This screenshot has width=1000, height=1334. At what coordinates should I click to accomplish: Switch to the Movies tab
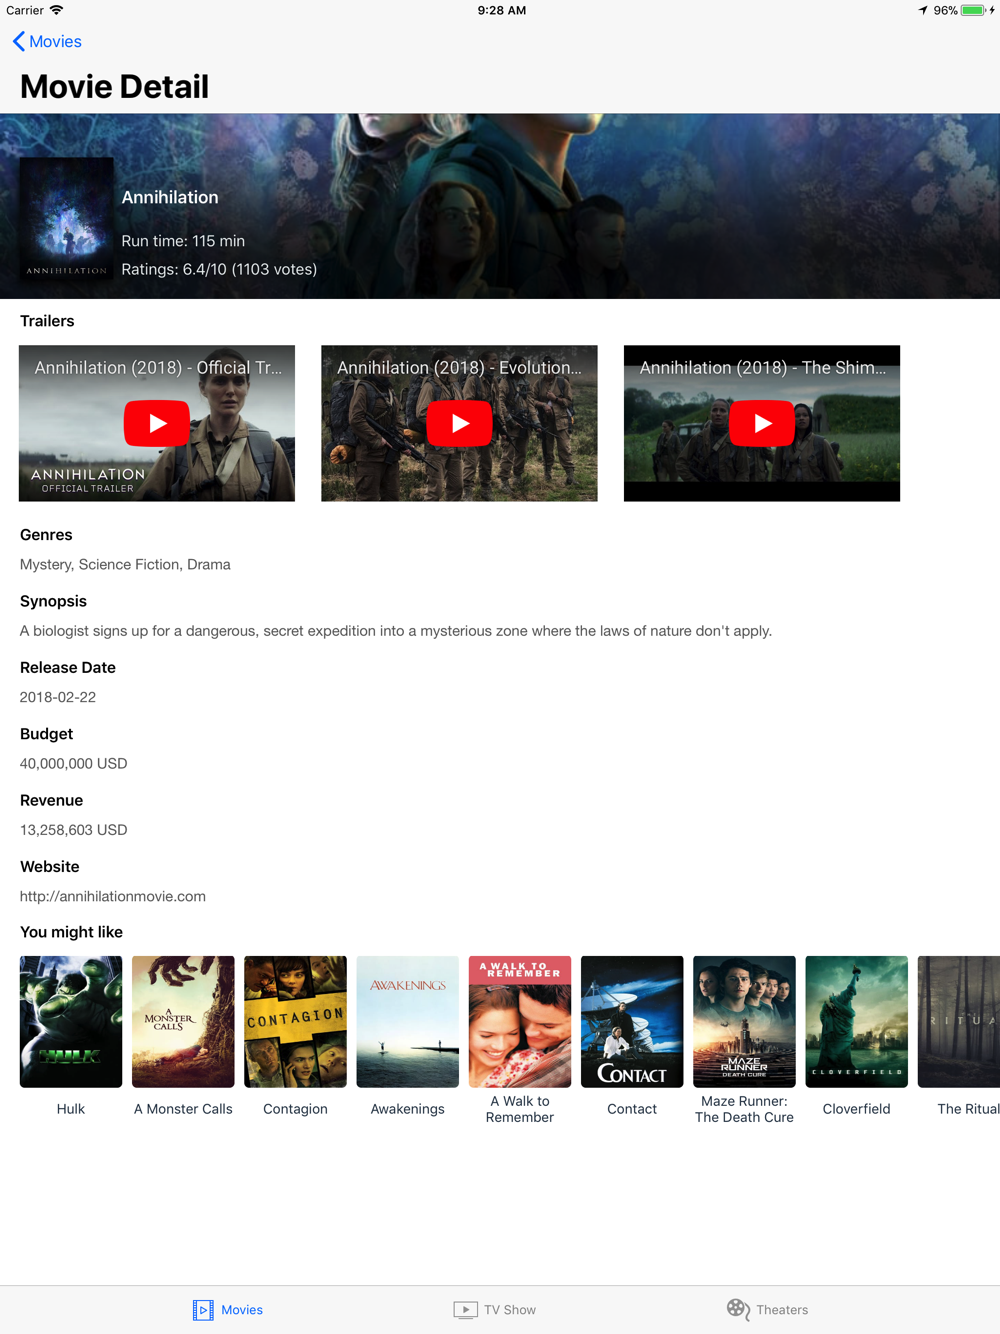coord(228,1309)
